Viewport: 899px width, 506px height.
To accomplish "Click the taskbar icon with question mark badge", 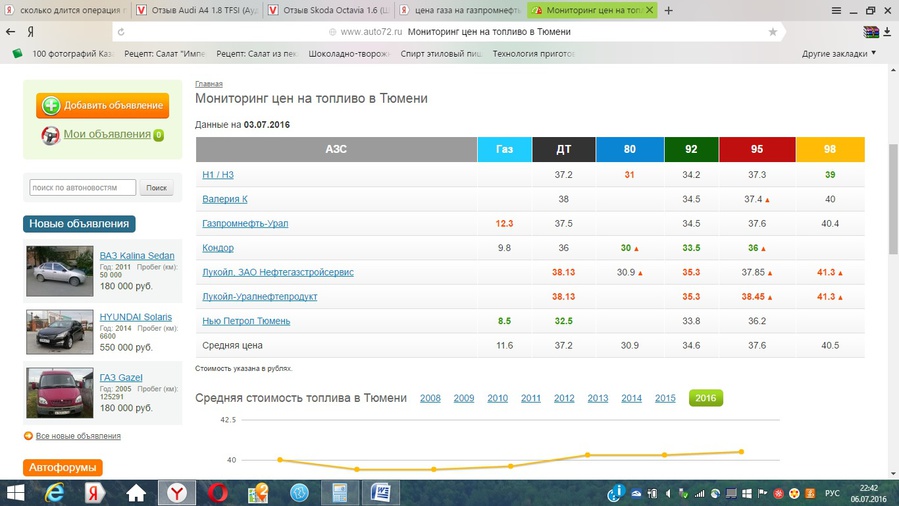I will coord(259,493).
